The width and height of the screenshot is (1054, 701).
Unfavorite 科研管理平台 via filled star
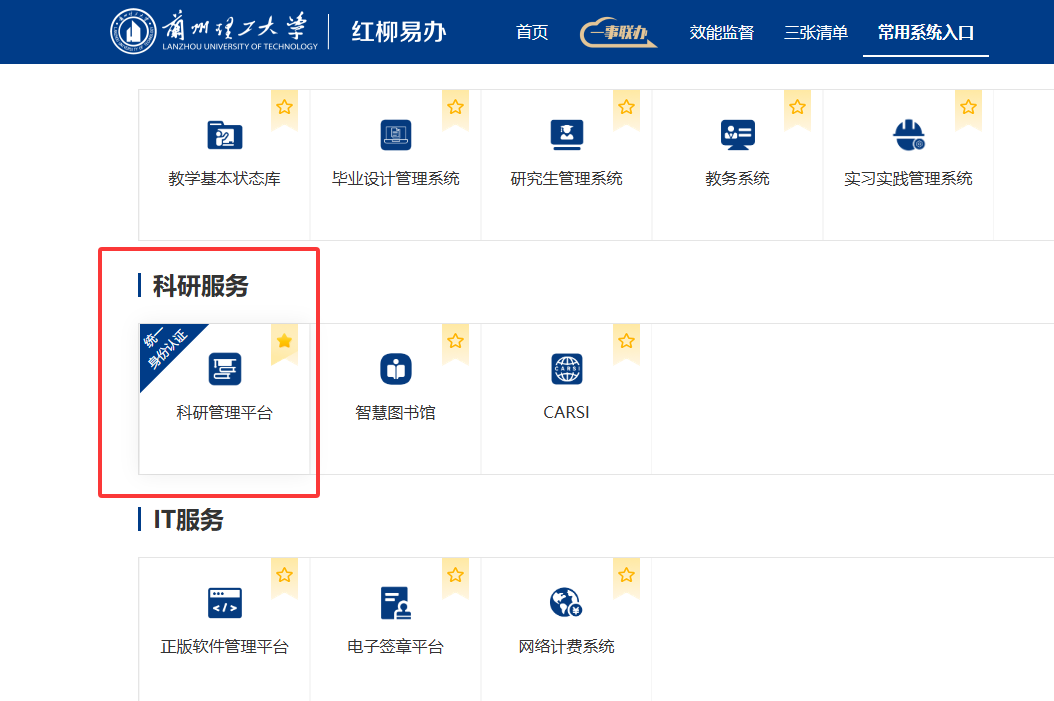coord(285,342)
